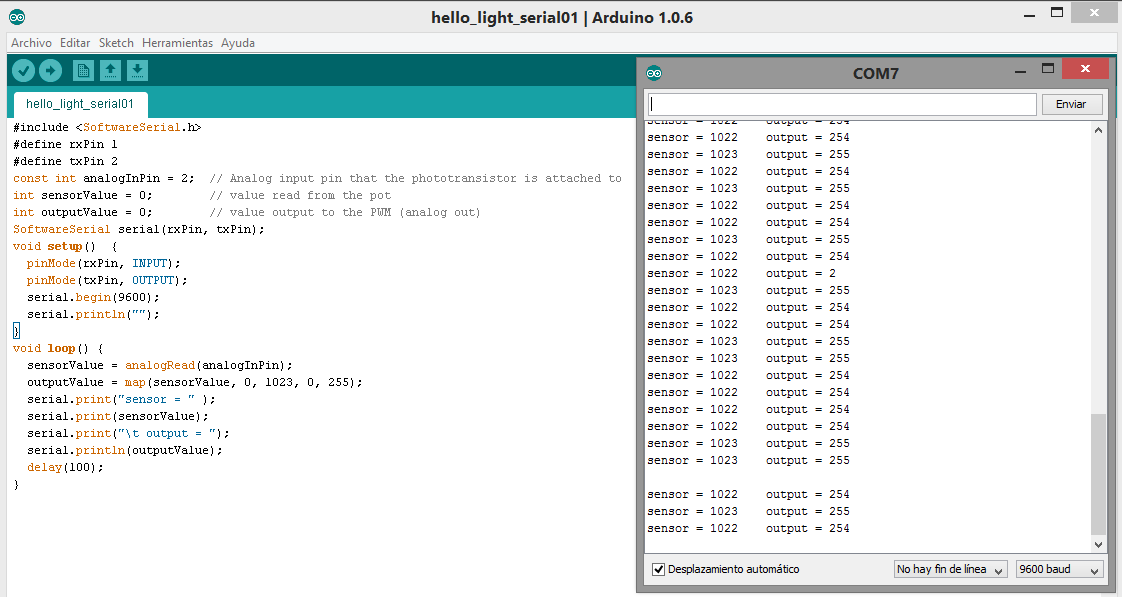The width and height of the screenshot is (1122, 597).
Task: Click the 'serial.println(outputValue);' line
Action: tap(125, 450)
